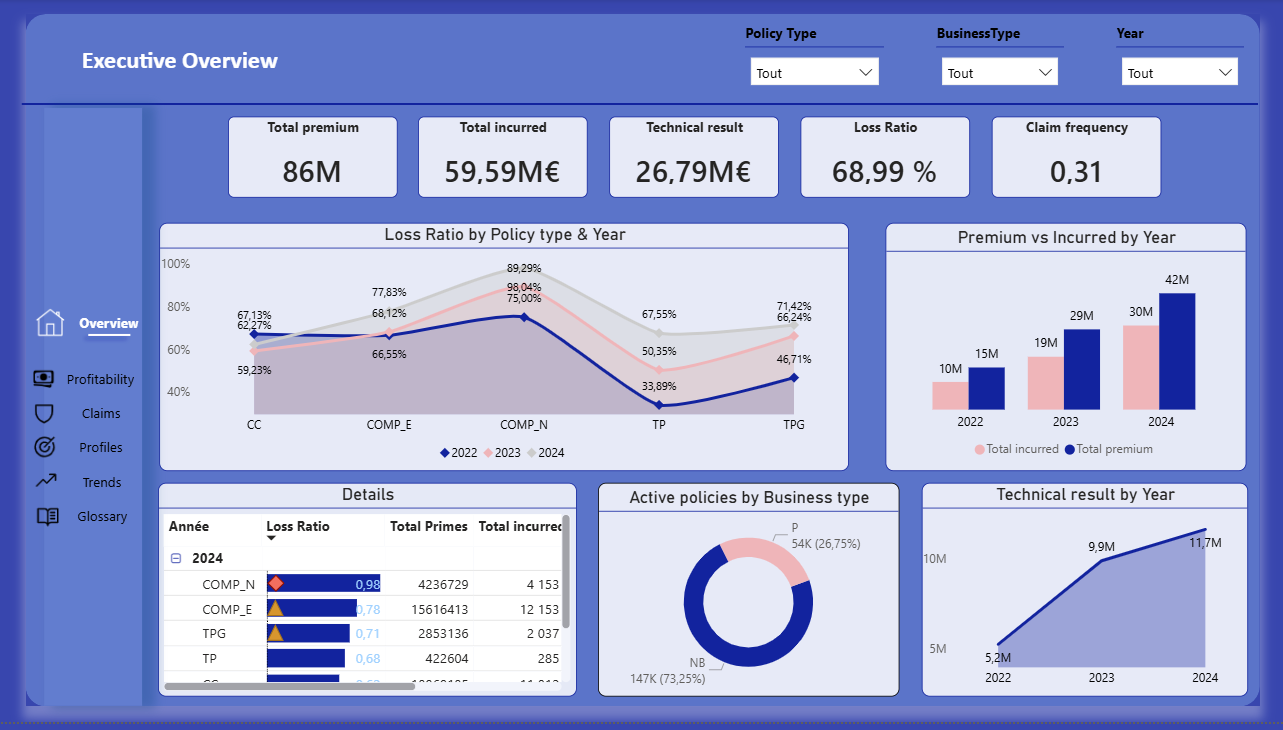Screen dimensions: 1283x730
Task: Click the Details table horizontal scrollbar
Action: (x=290, y=687)
